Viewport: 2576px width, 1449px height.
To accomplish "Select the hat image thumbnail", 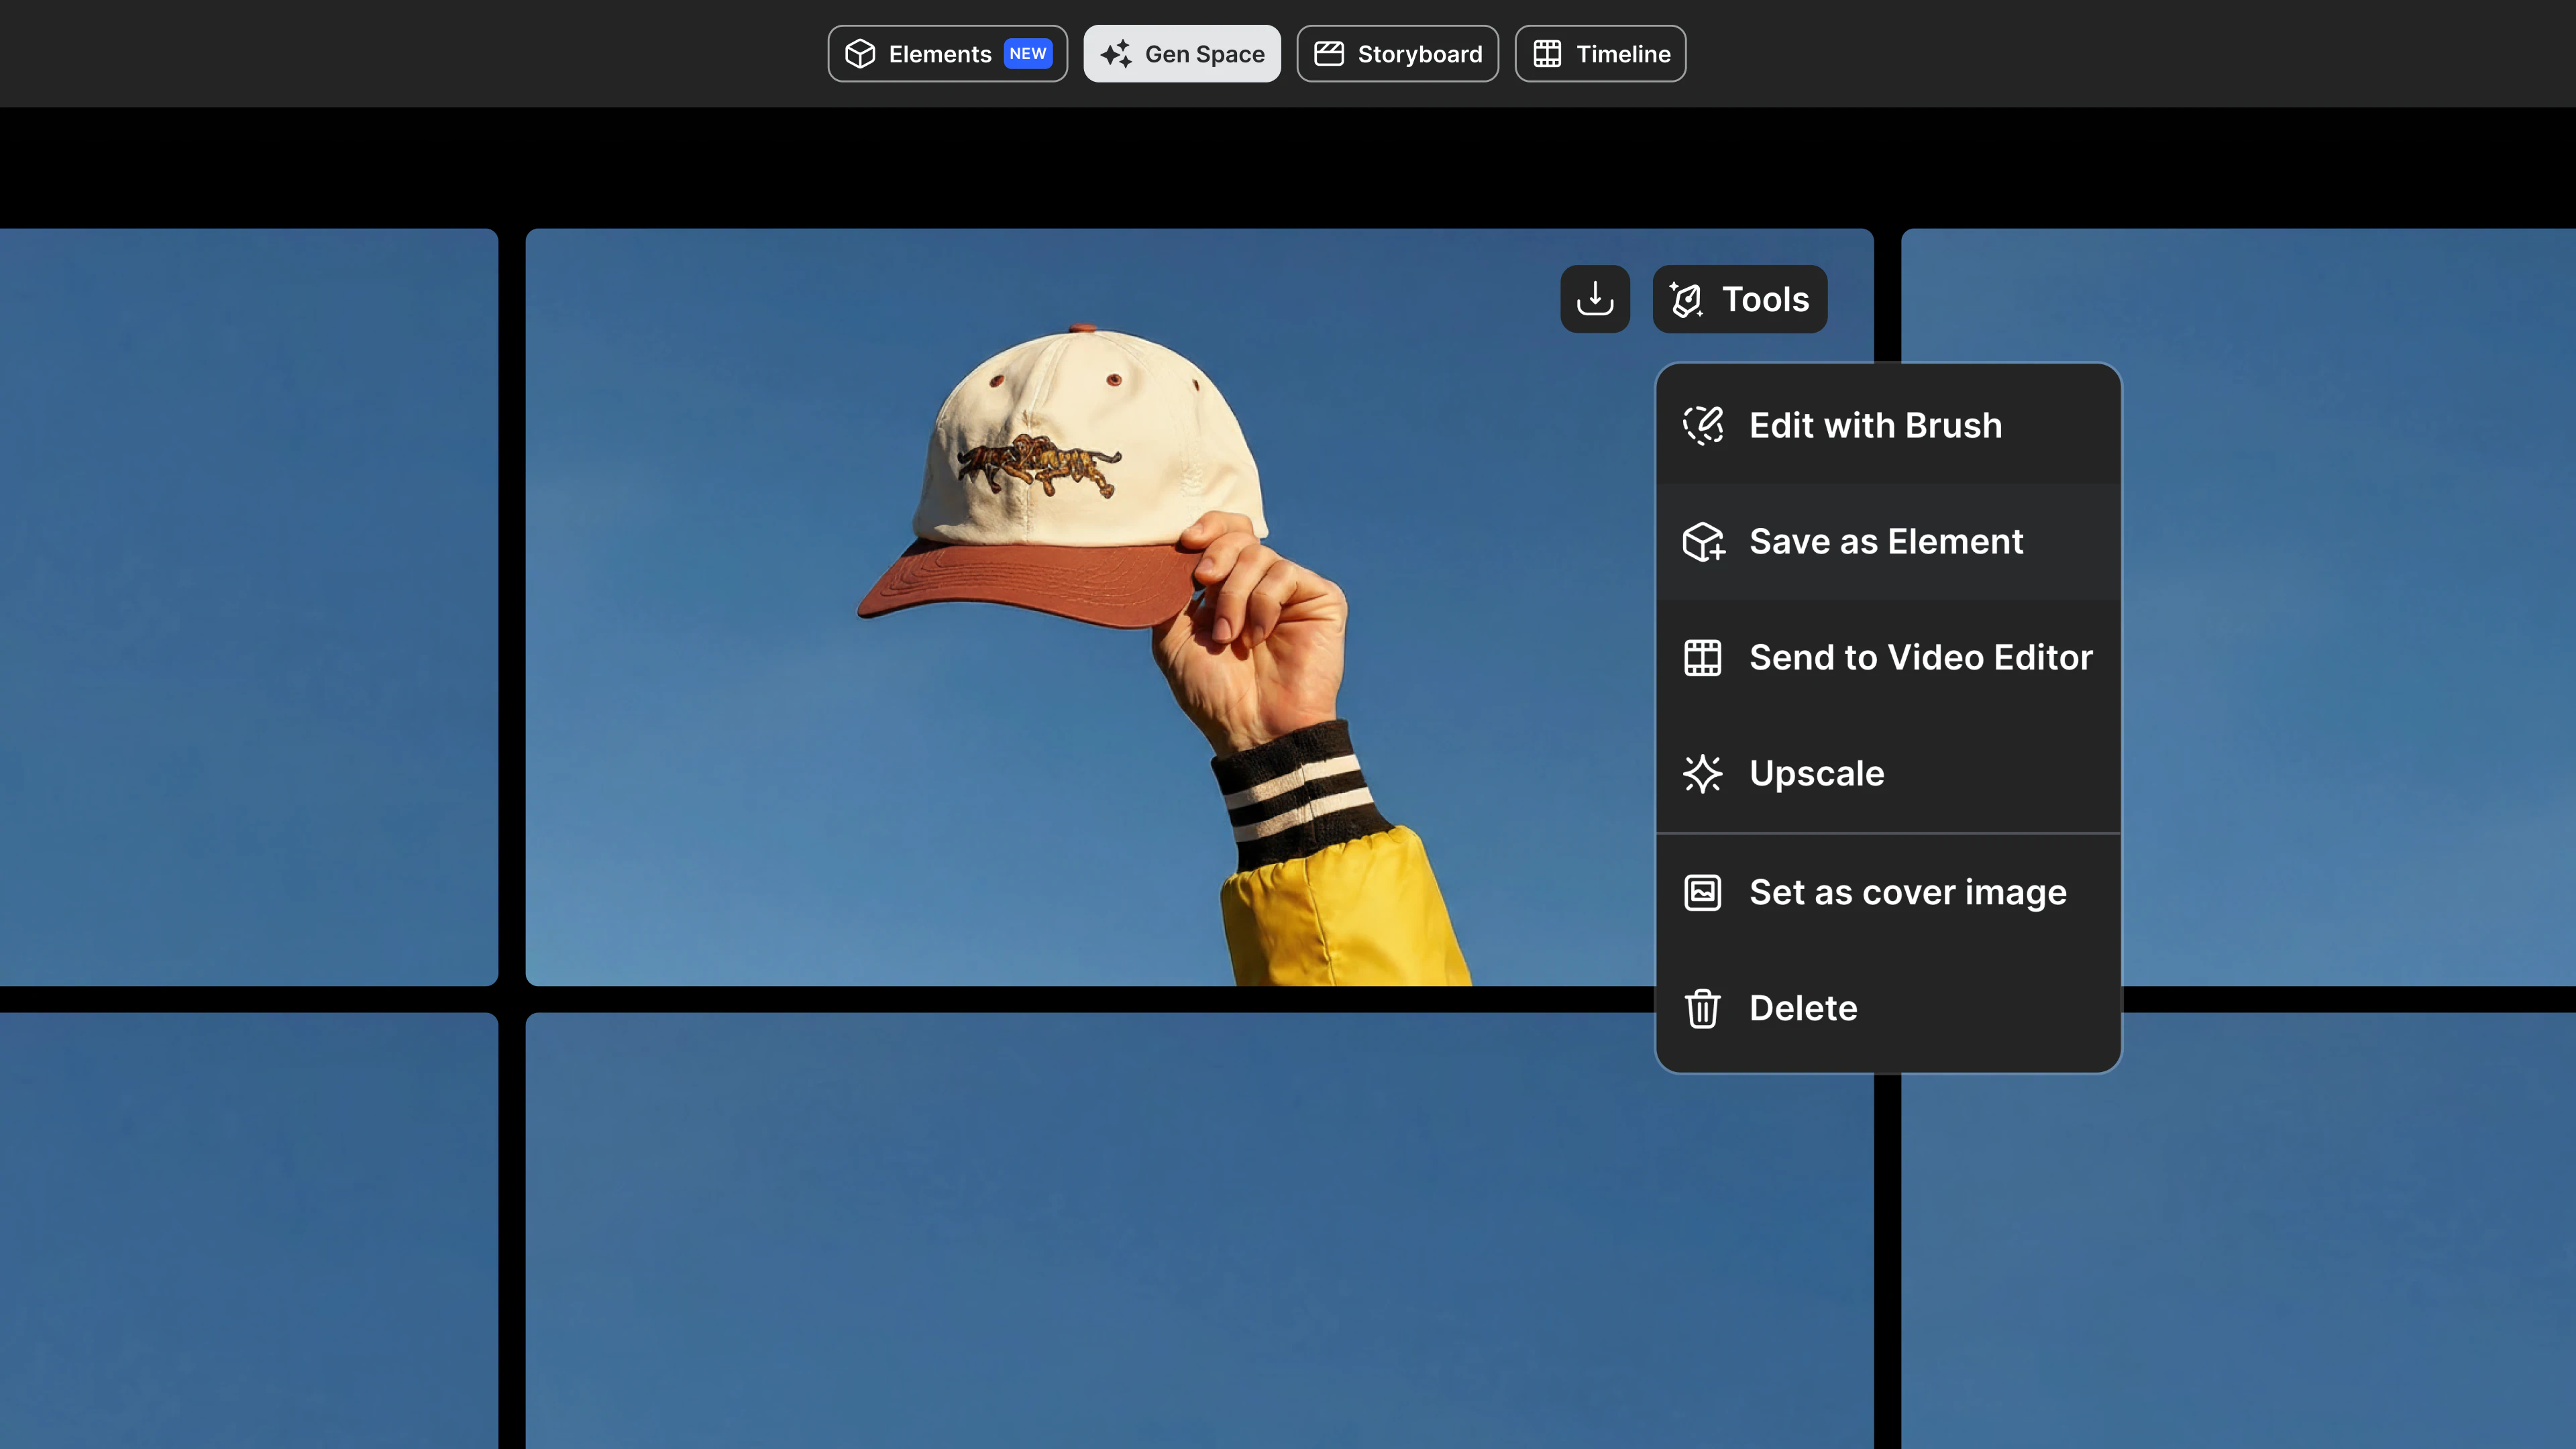I will pyautogui.click(x=1050, y=650).
